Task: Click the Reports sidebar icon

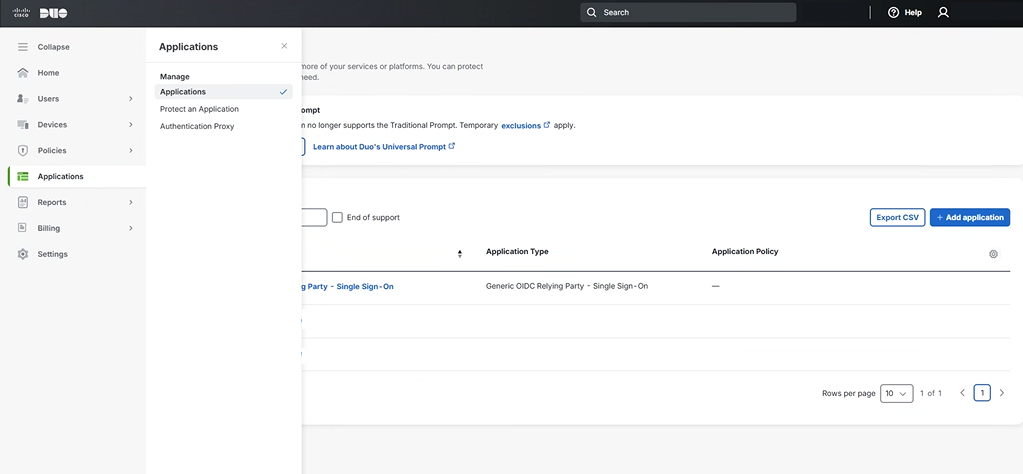Action: [23, 202]
